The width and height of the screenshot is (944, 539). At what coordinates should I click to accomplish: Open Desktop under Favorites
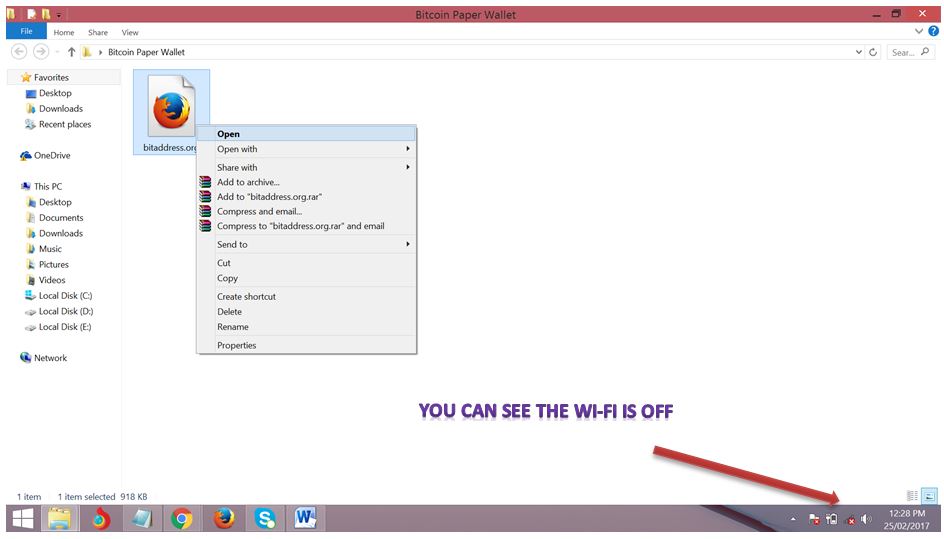pos(55,93)
